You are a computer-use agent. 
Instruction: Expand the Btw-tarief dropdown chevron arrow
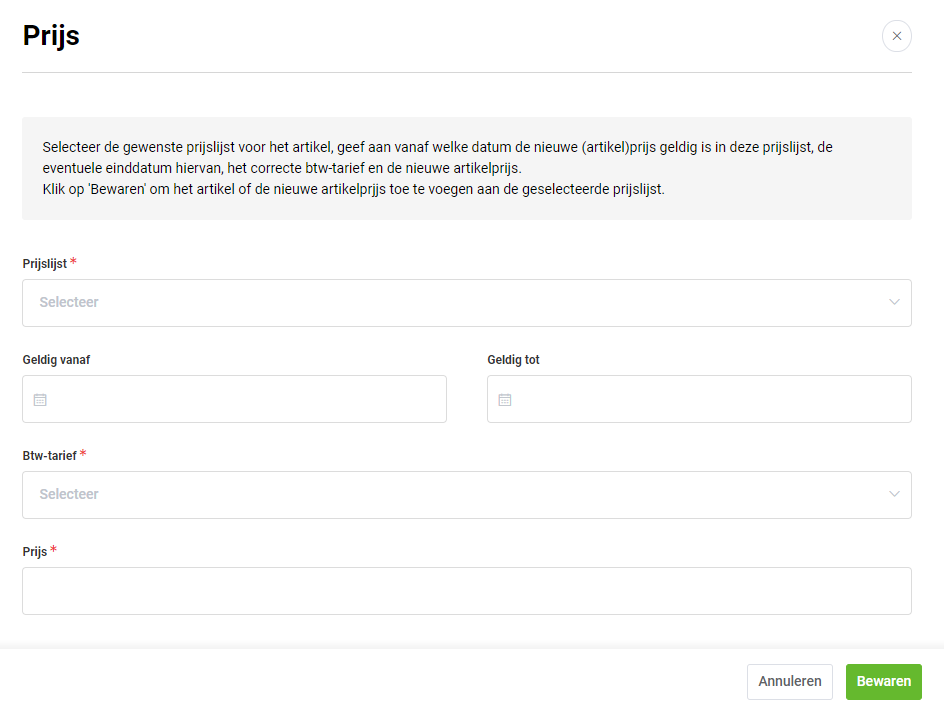click(x=894, y=494)
